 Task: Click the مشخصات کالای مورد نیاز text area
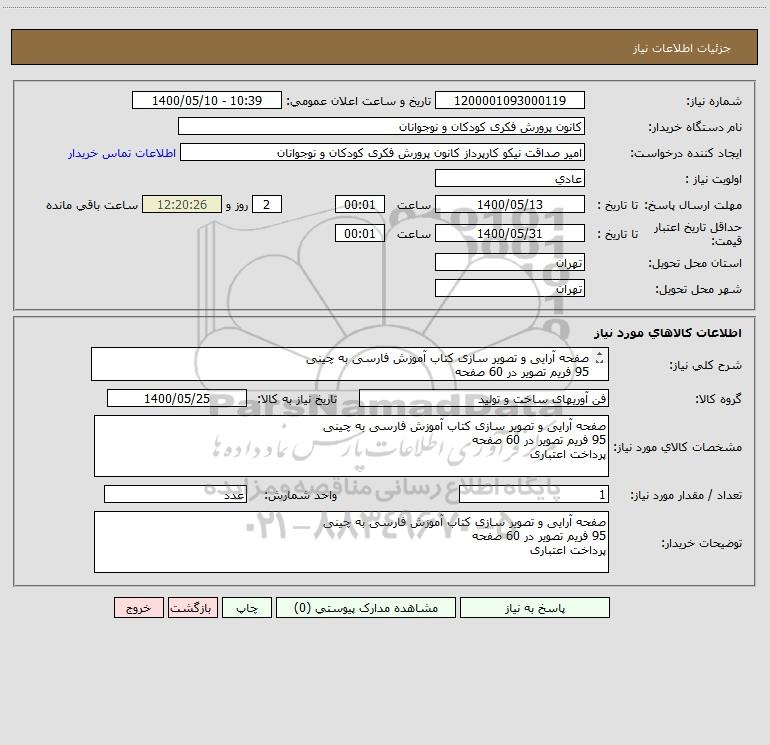click(x=351, y=446)
